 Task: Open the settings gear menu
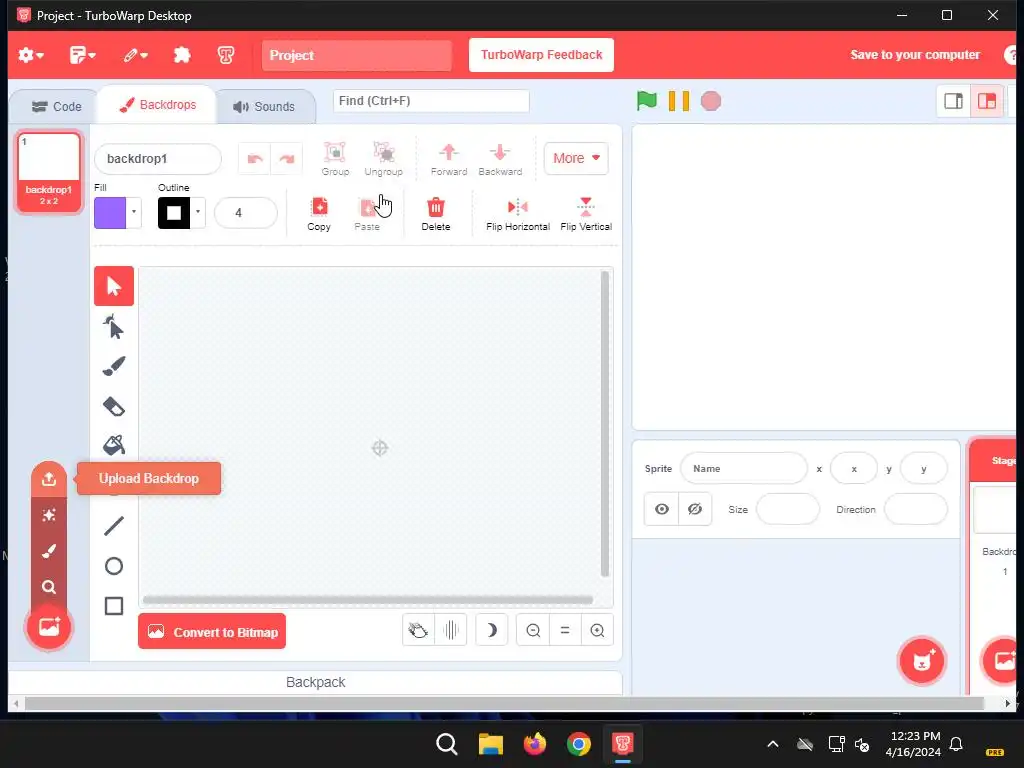coord(31,55)
